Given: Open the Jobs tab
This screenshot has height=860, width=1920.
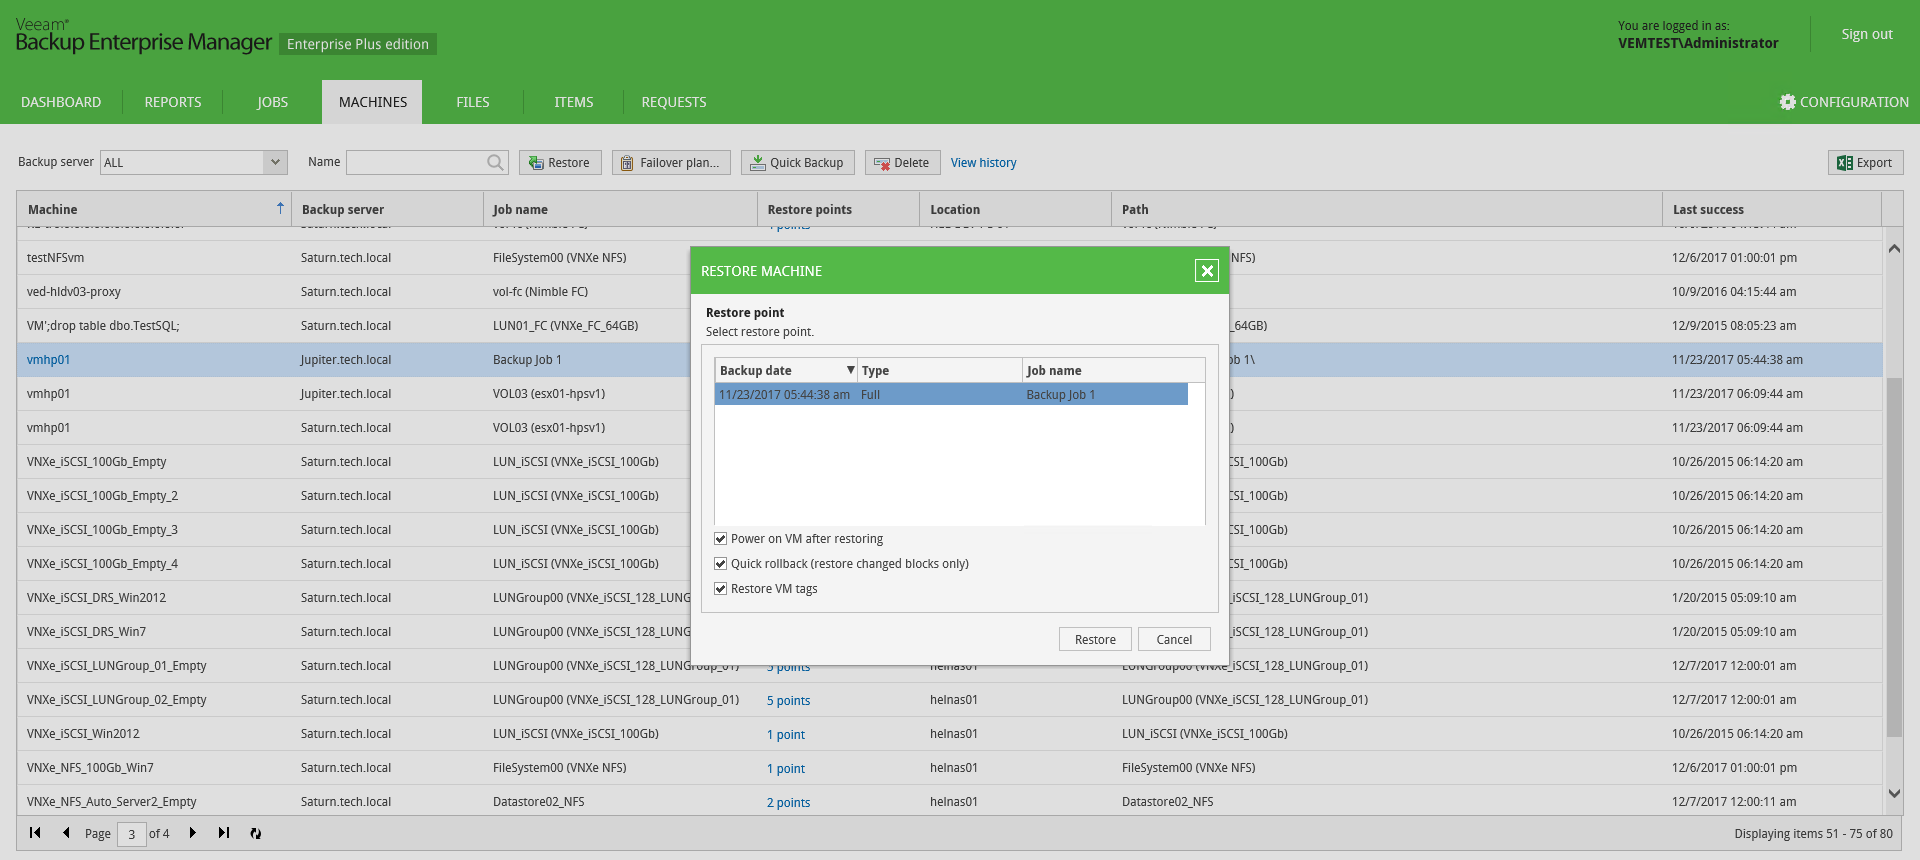Looking at the screenshot, I should 272,102.
